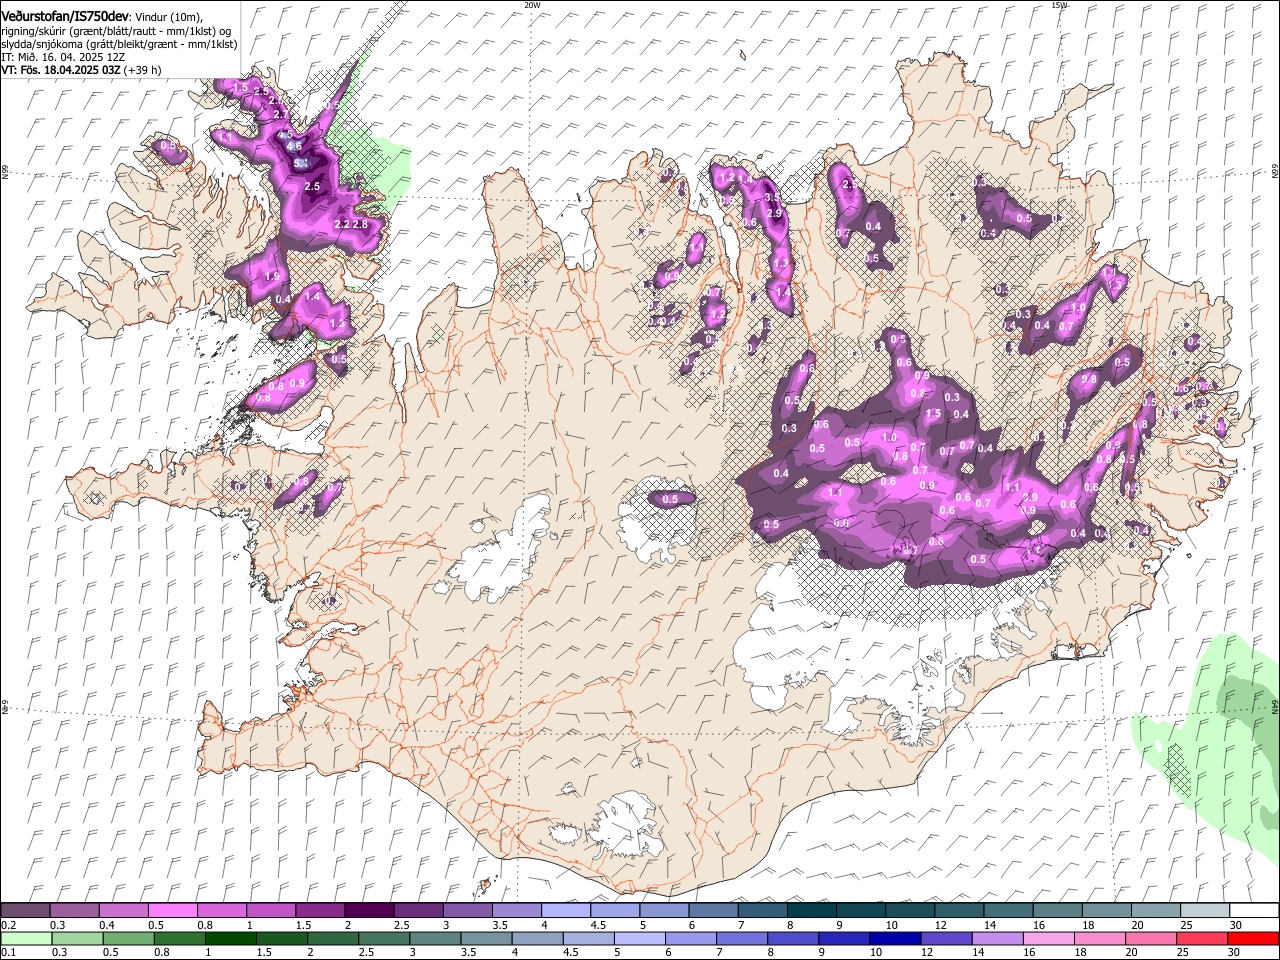Click the 4.6 precipitation value on map
The width and height of the screenshot is (1280, 960).
[294, 147]
